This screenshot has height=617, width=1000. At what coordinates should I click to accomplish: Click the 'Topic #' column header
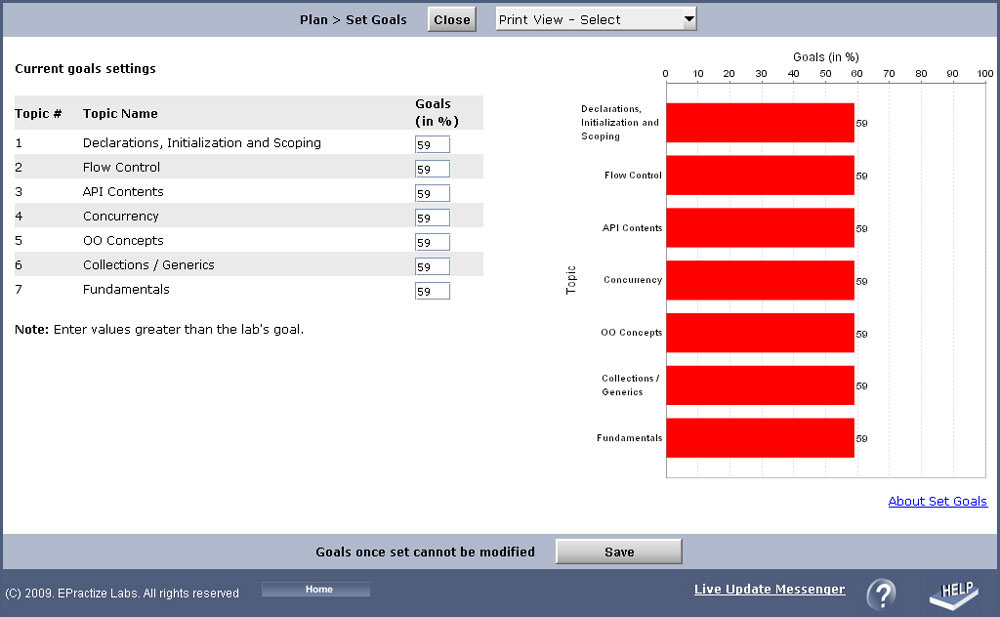[x=38, y=114]
